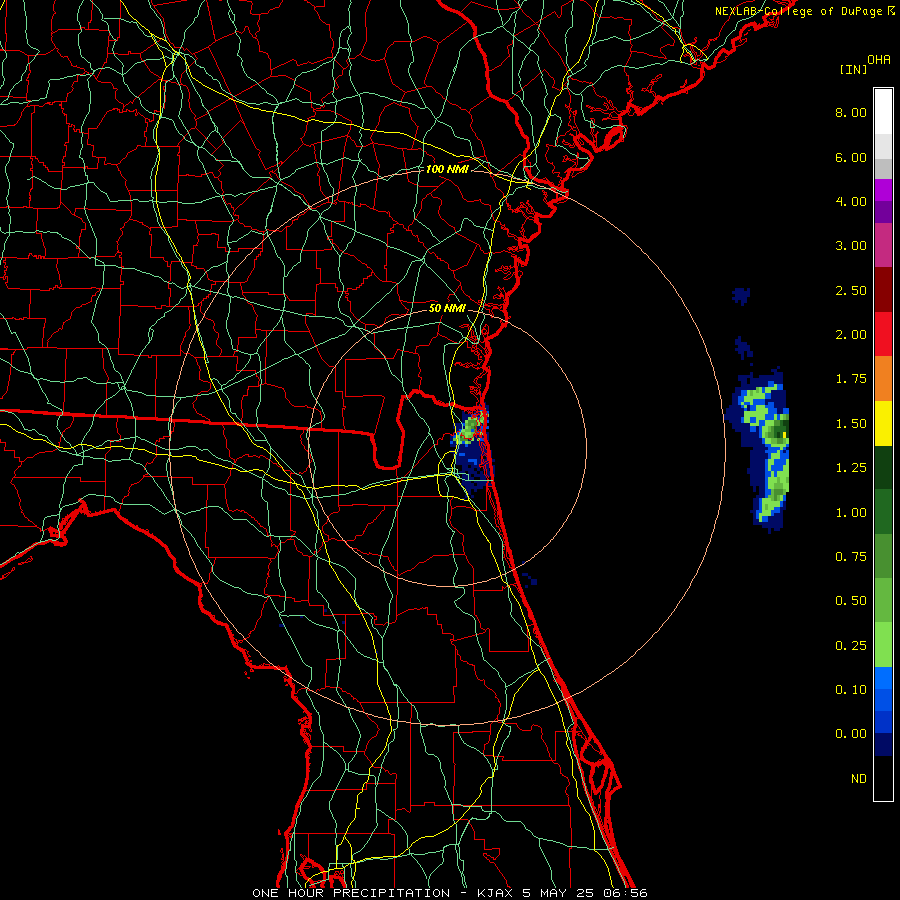The height and width of the screenshot is (900, 900).
Task: Click the 06:56 timestamp in the caption
Action: click(625, 893)
